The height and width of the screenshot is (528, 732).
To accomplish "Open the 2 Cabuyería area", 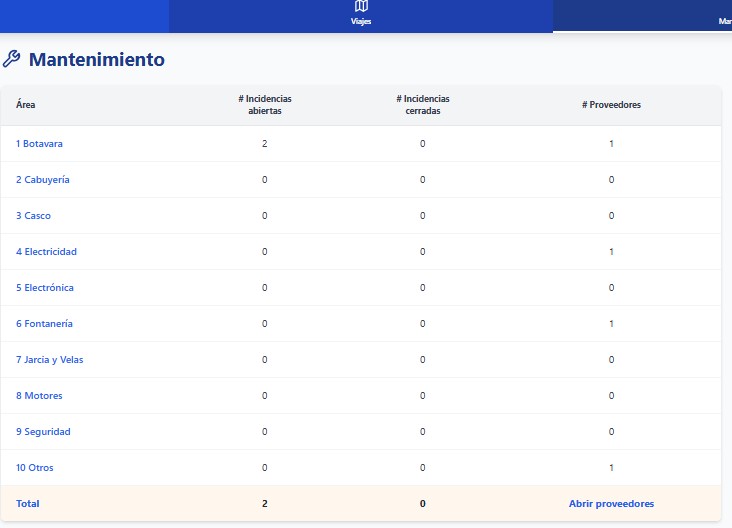I will (x=42, y=180).
